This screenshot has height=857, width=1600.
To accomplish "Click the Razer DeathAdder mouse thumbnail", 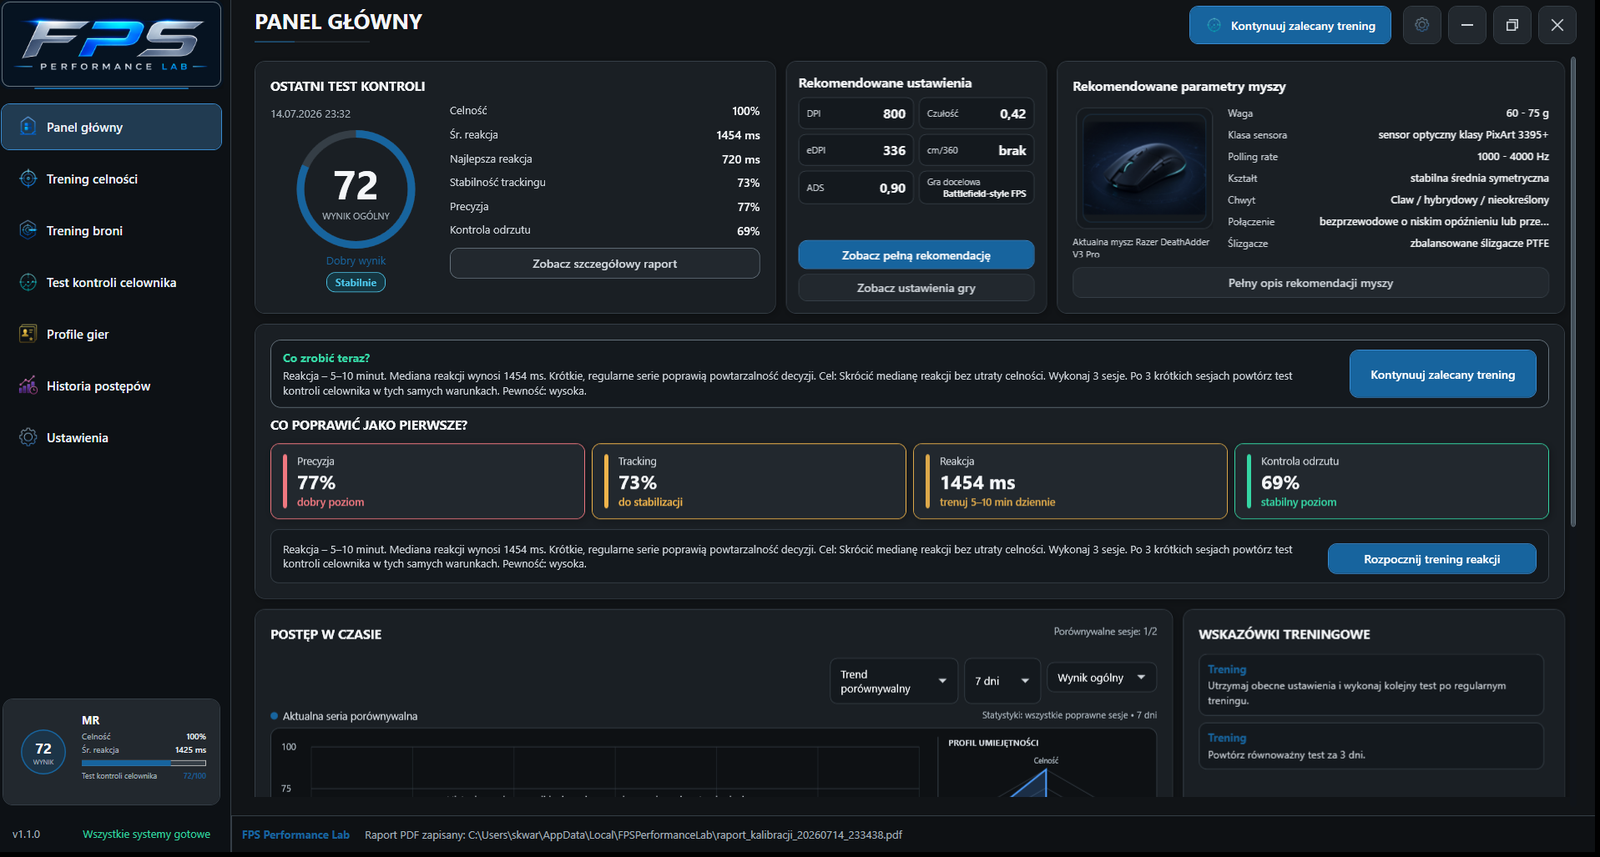I will [x=1143, y=167].
